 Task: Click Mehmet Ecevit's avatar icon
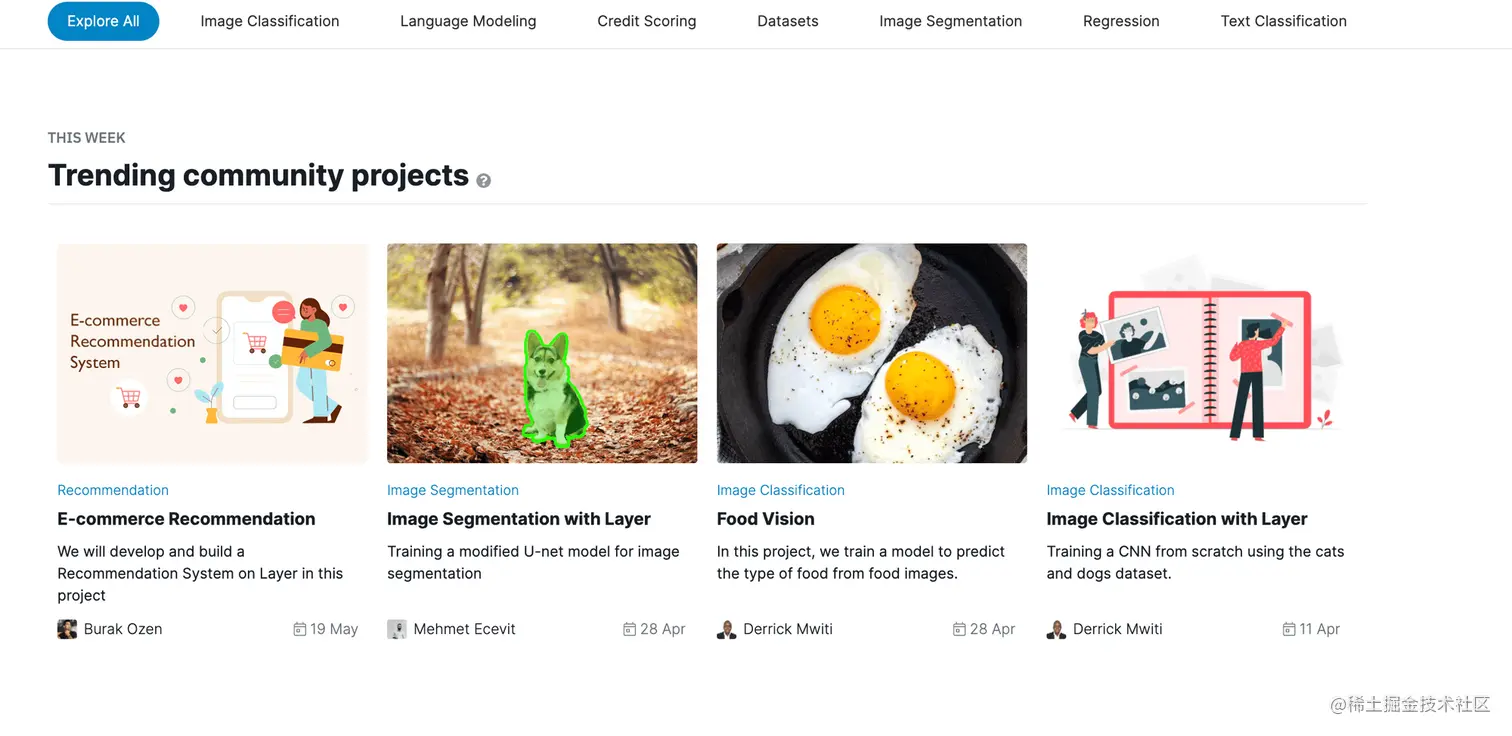point(397,629)
